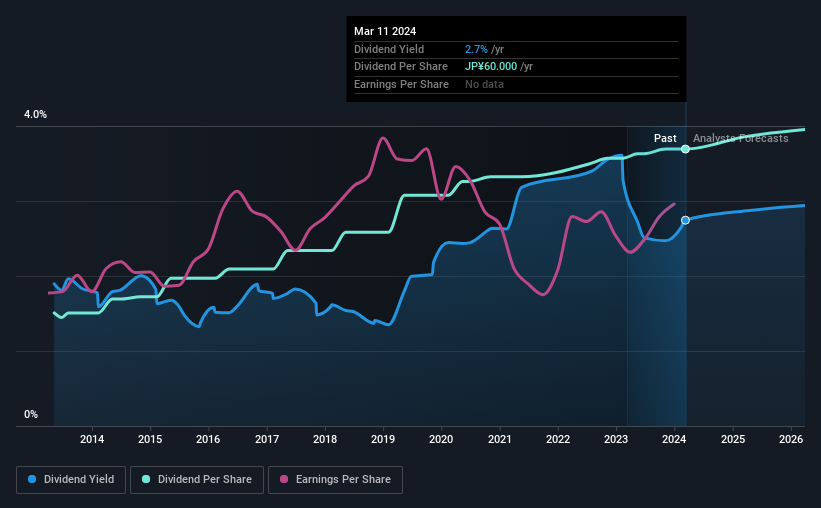Click the Mar 11 2024 tooltip date

coord(385,31)
